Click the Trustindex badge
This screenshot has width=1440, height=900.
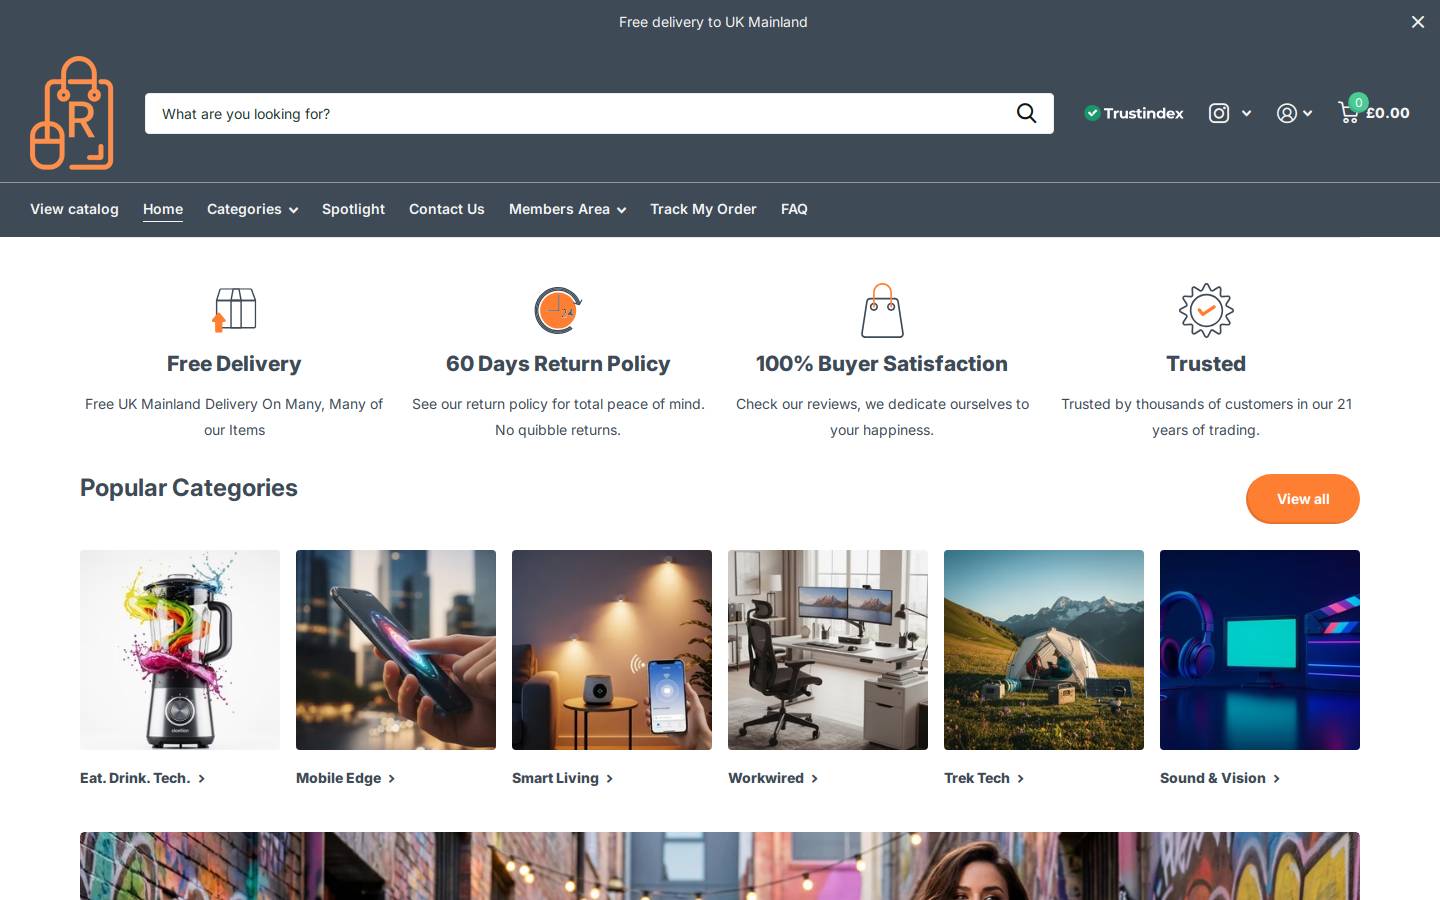click(x=1134, y=113)
